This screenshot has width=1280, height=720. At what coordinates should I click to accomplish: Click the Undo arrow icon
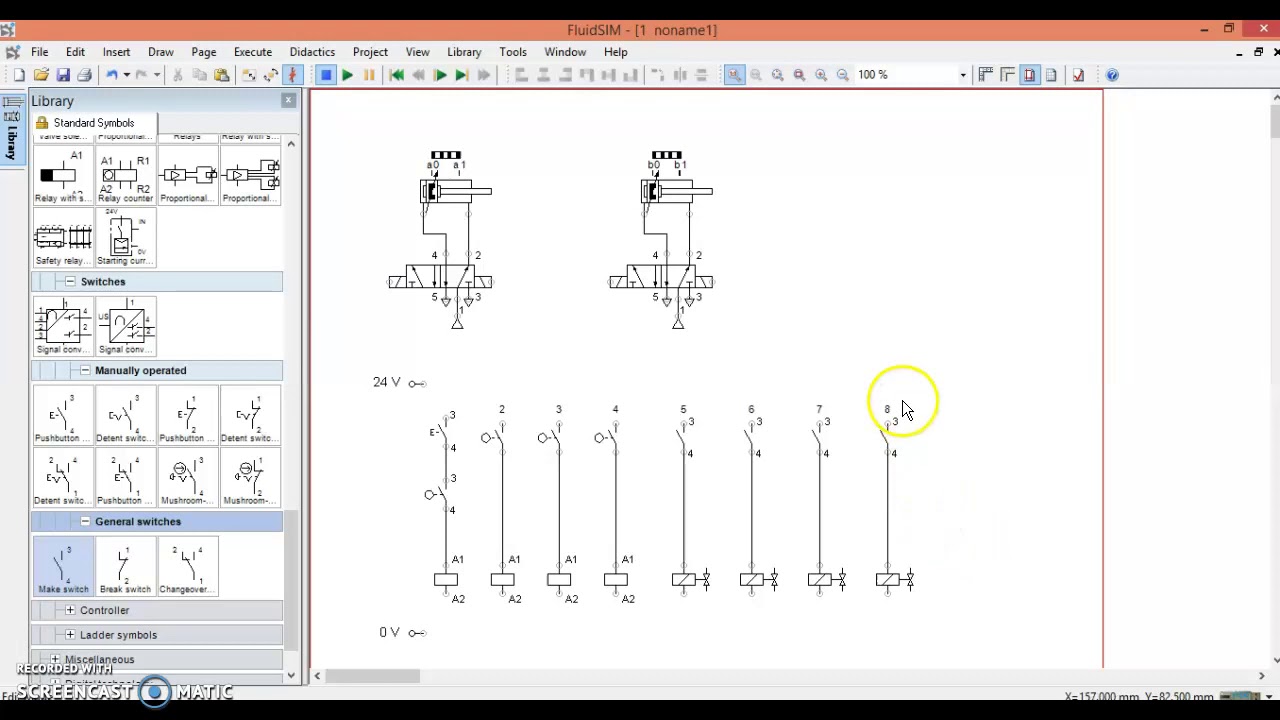111,75
